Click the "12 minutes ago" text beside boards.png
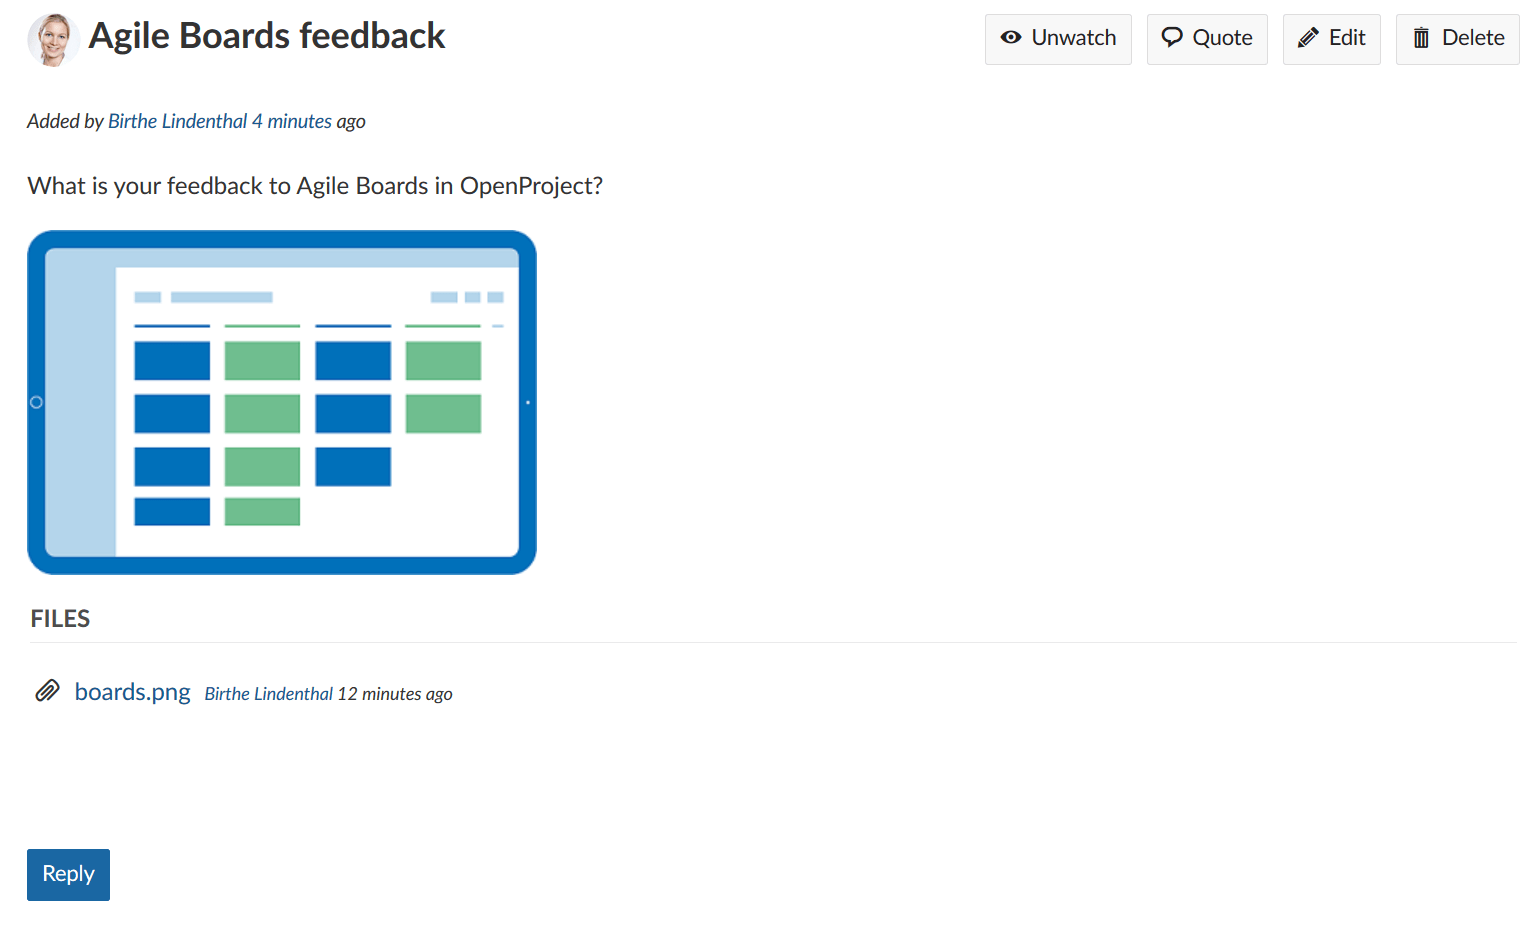 [x=395, y=694]
